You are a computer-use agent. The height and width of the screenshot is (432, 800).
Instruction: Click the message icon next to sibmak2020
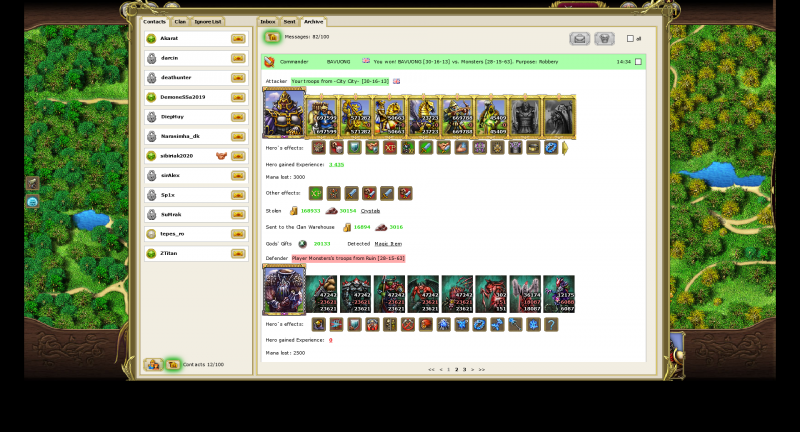(238, 156)
